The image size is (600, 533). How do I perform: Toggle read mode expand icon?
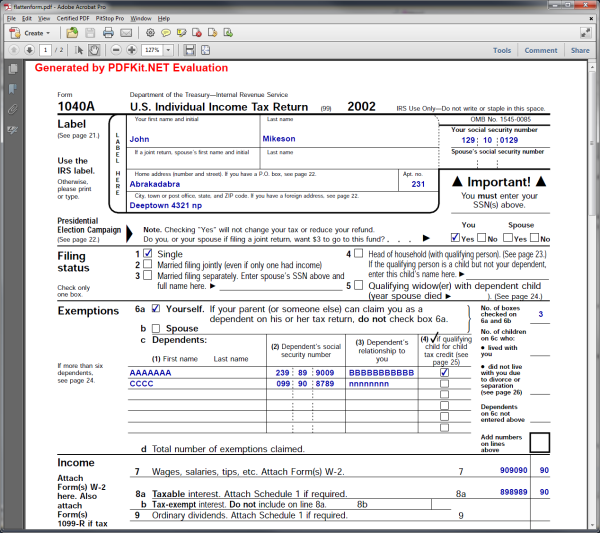585,33
